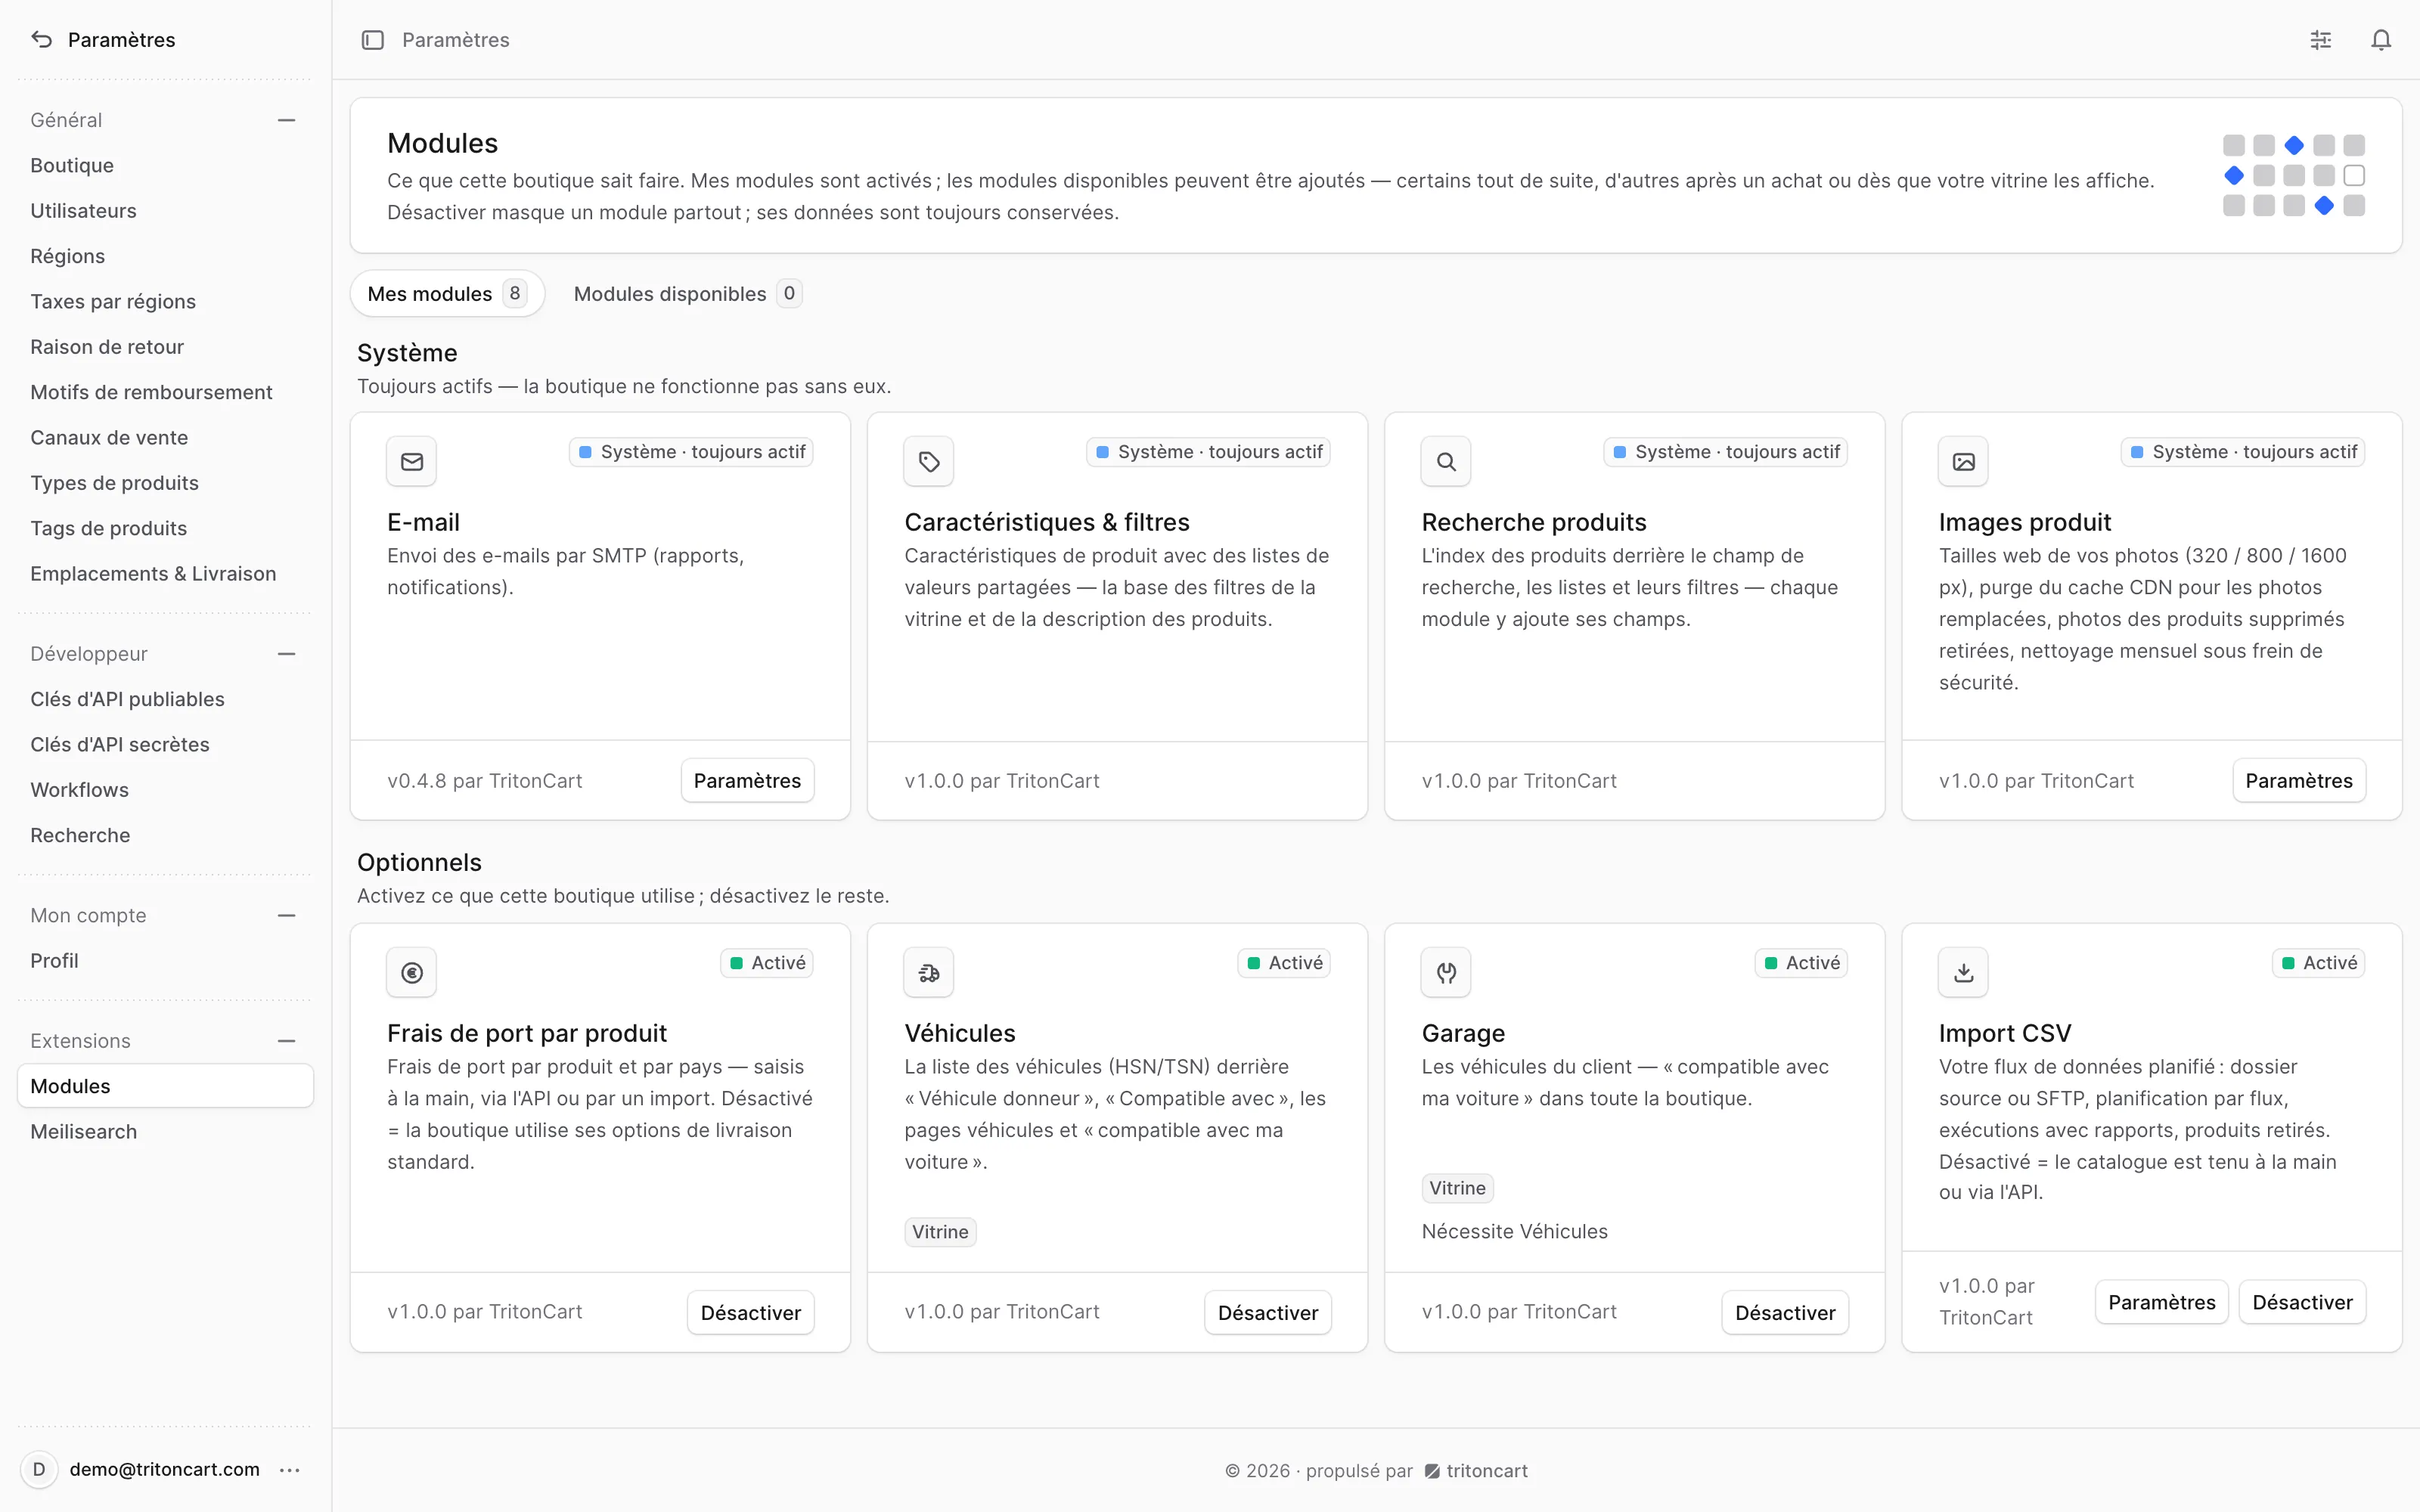Open Profil under Mon compte
This screenshot has width=2420, height=1512.
[x=165, y=960]
